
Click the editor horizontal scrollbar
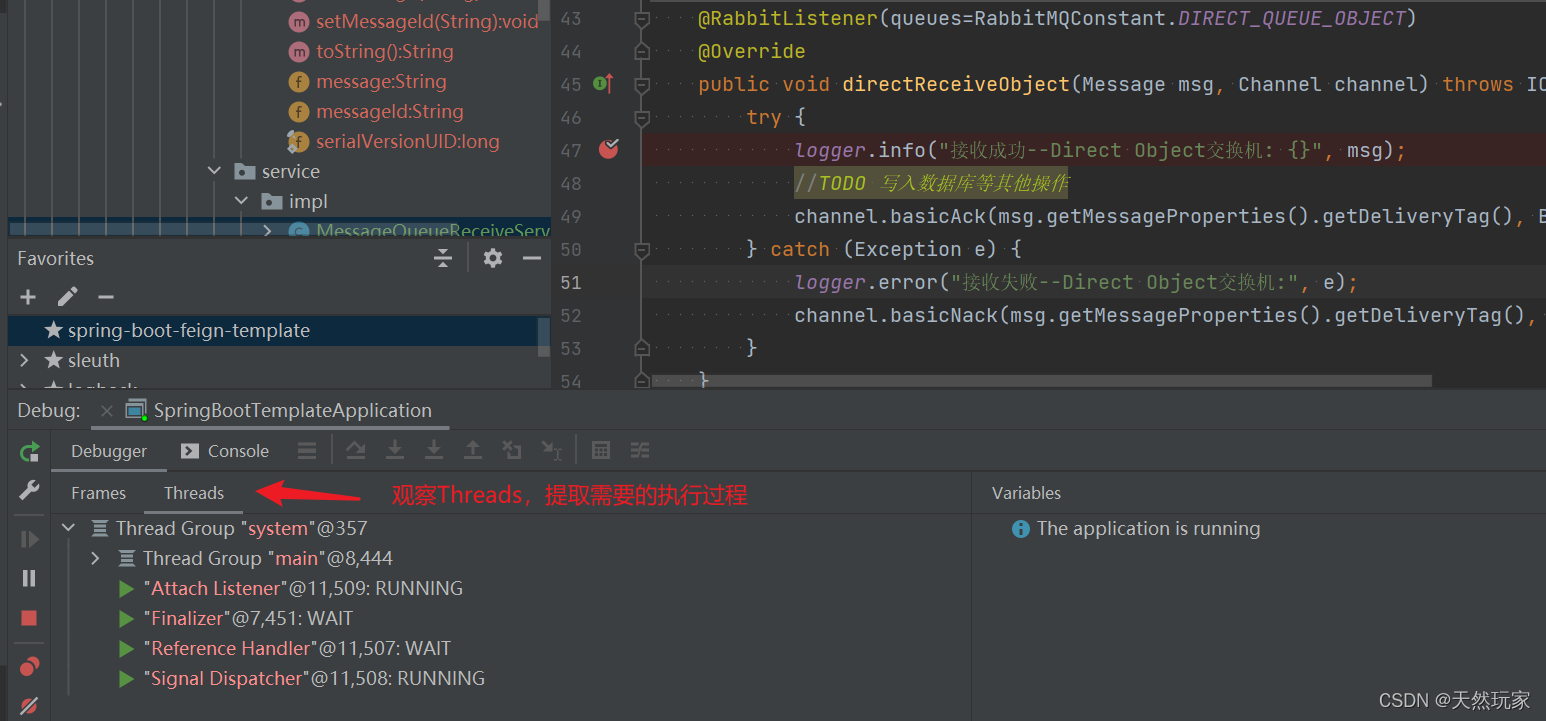(1041, 381)
